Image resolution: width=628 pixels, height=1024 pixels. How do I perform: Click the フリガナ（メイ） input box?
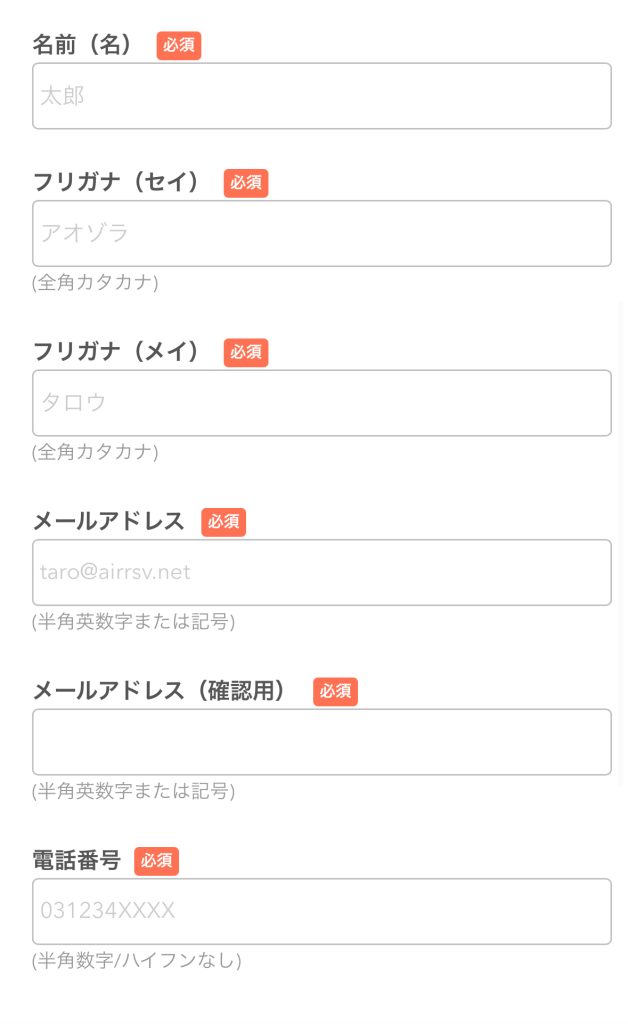pos(321,403)
